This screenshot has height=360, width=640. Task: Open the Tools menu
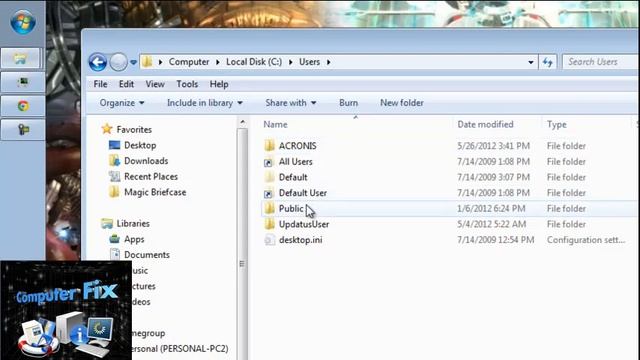pos(187,84)
